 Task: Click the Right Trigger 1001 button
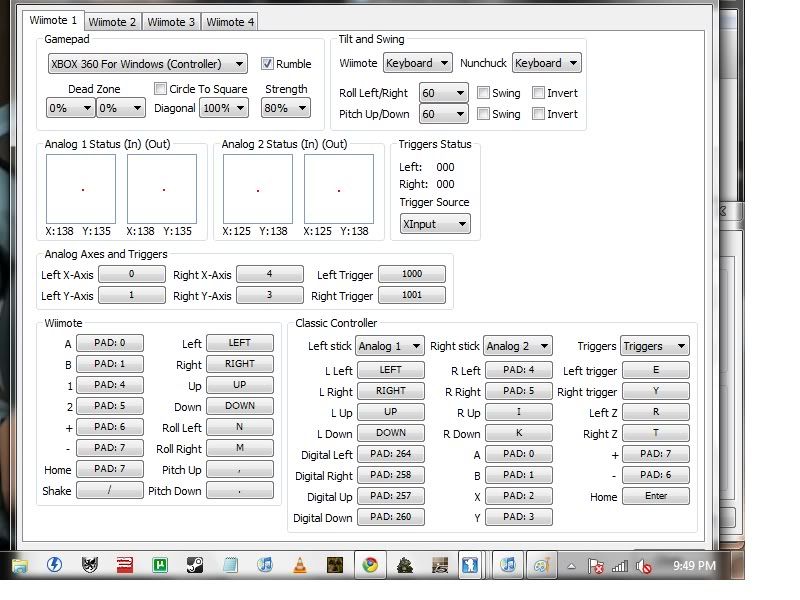pos(412,295)
